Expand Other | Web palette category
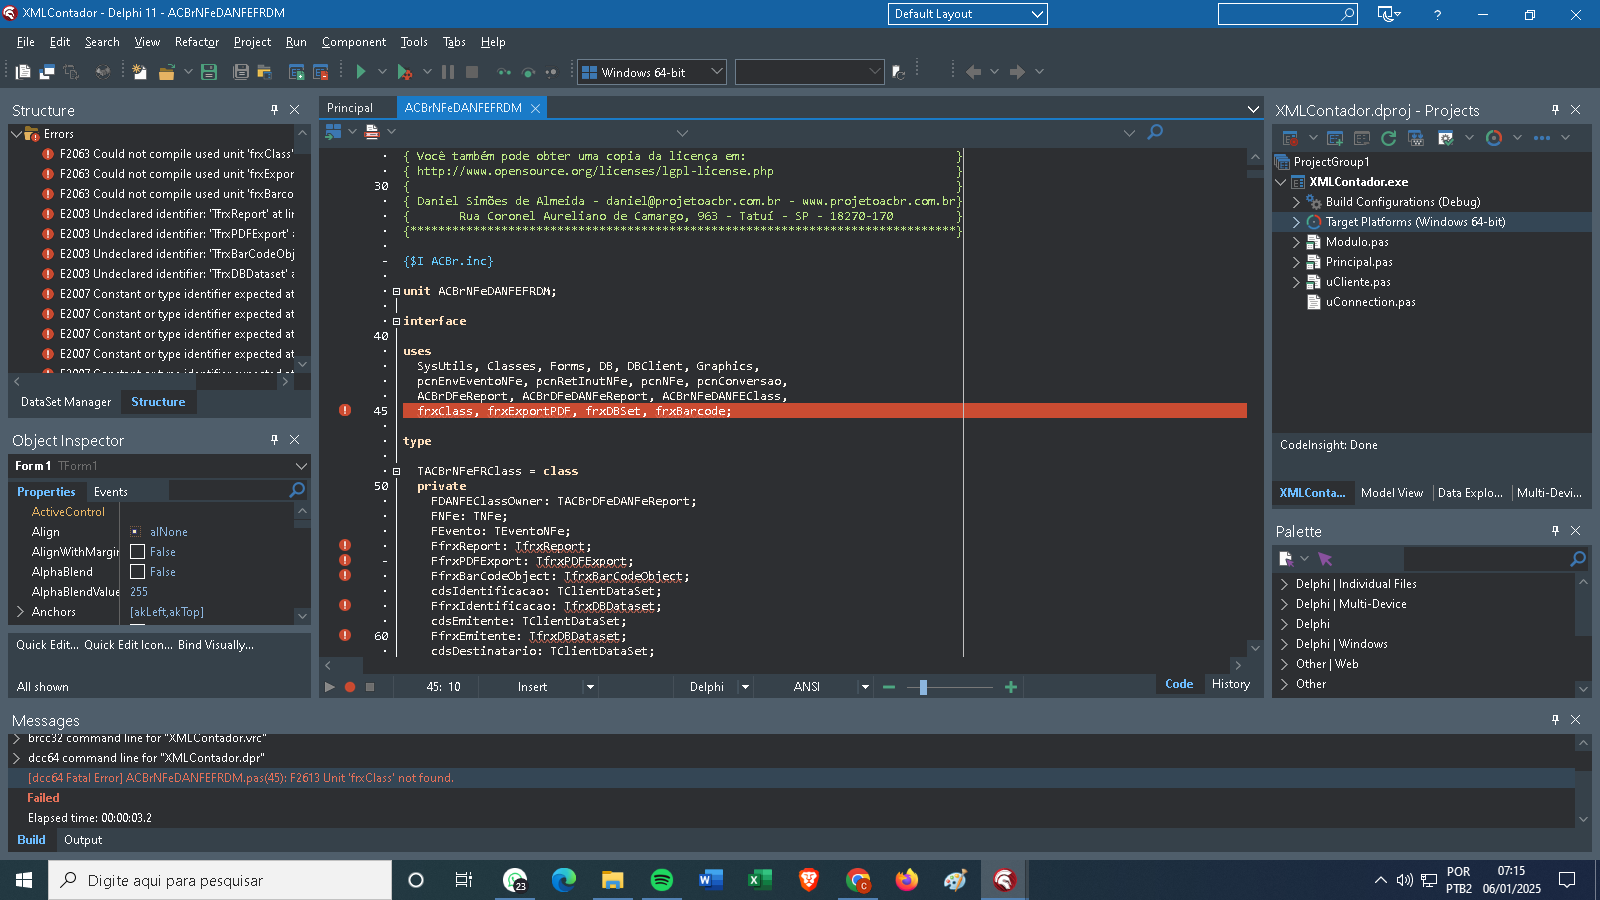This screenshot has width=1600, height=900. tap(1284, 664)
